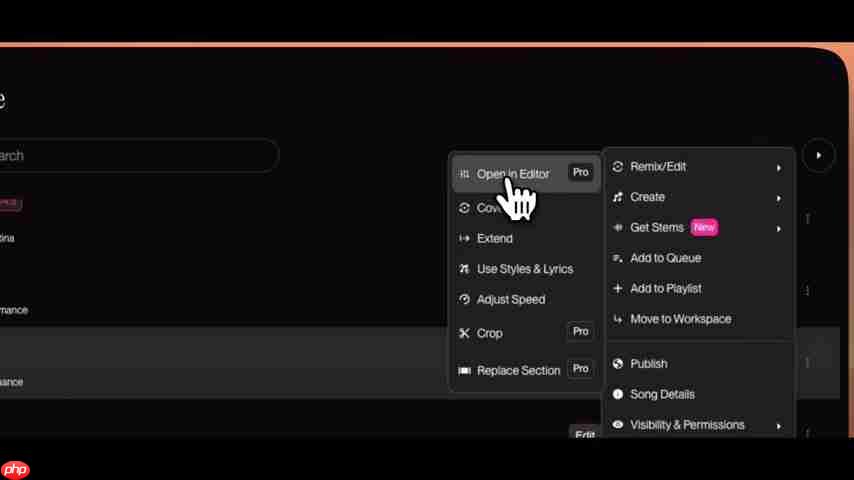The height and width of the screenshot is (480, 854).
Task: Click the Crop scissors icon
Action: pos(464,333)
